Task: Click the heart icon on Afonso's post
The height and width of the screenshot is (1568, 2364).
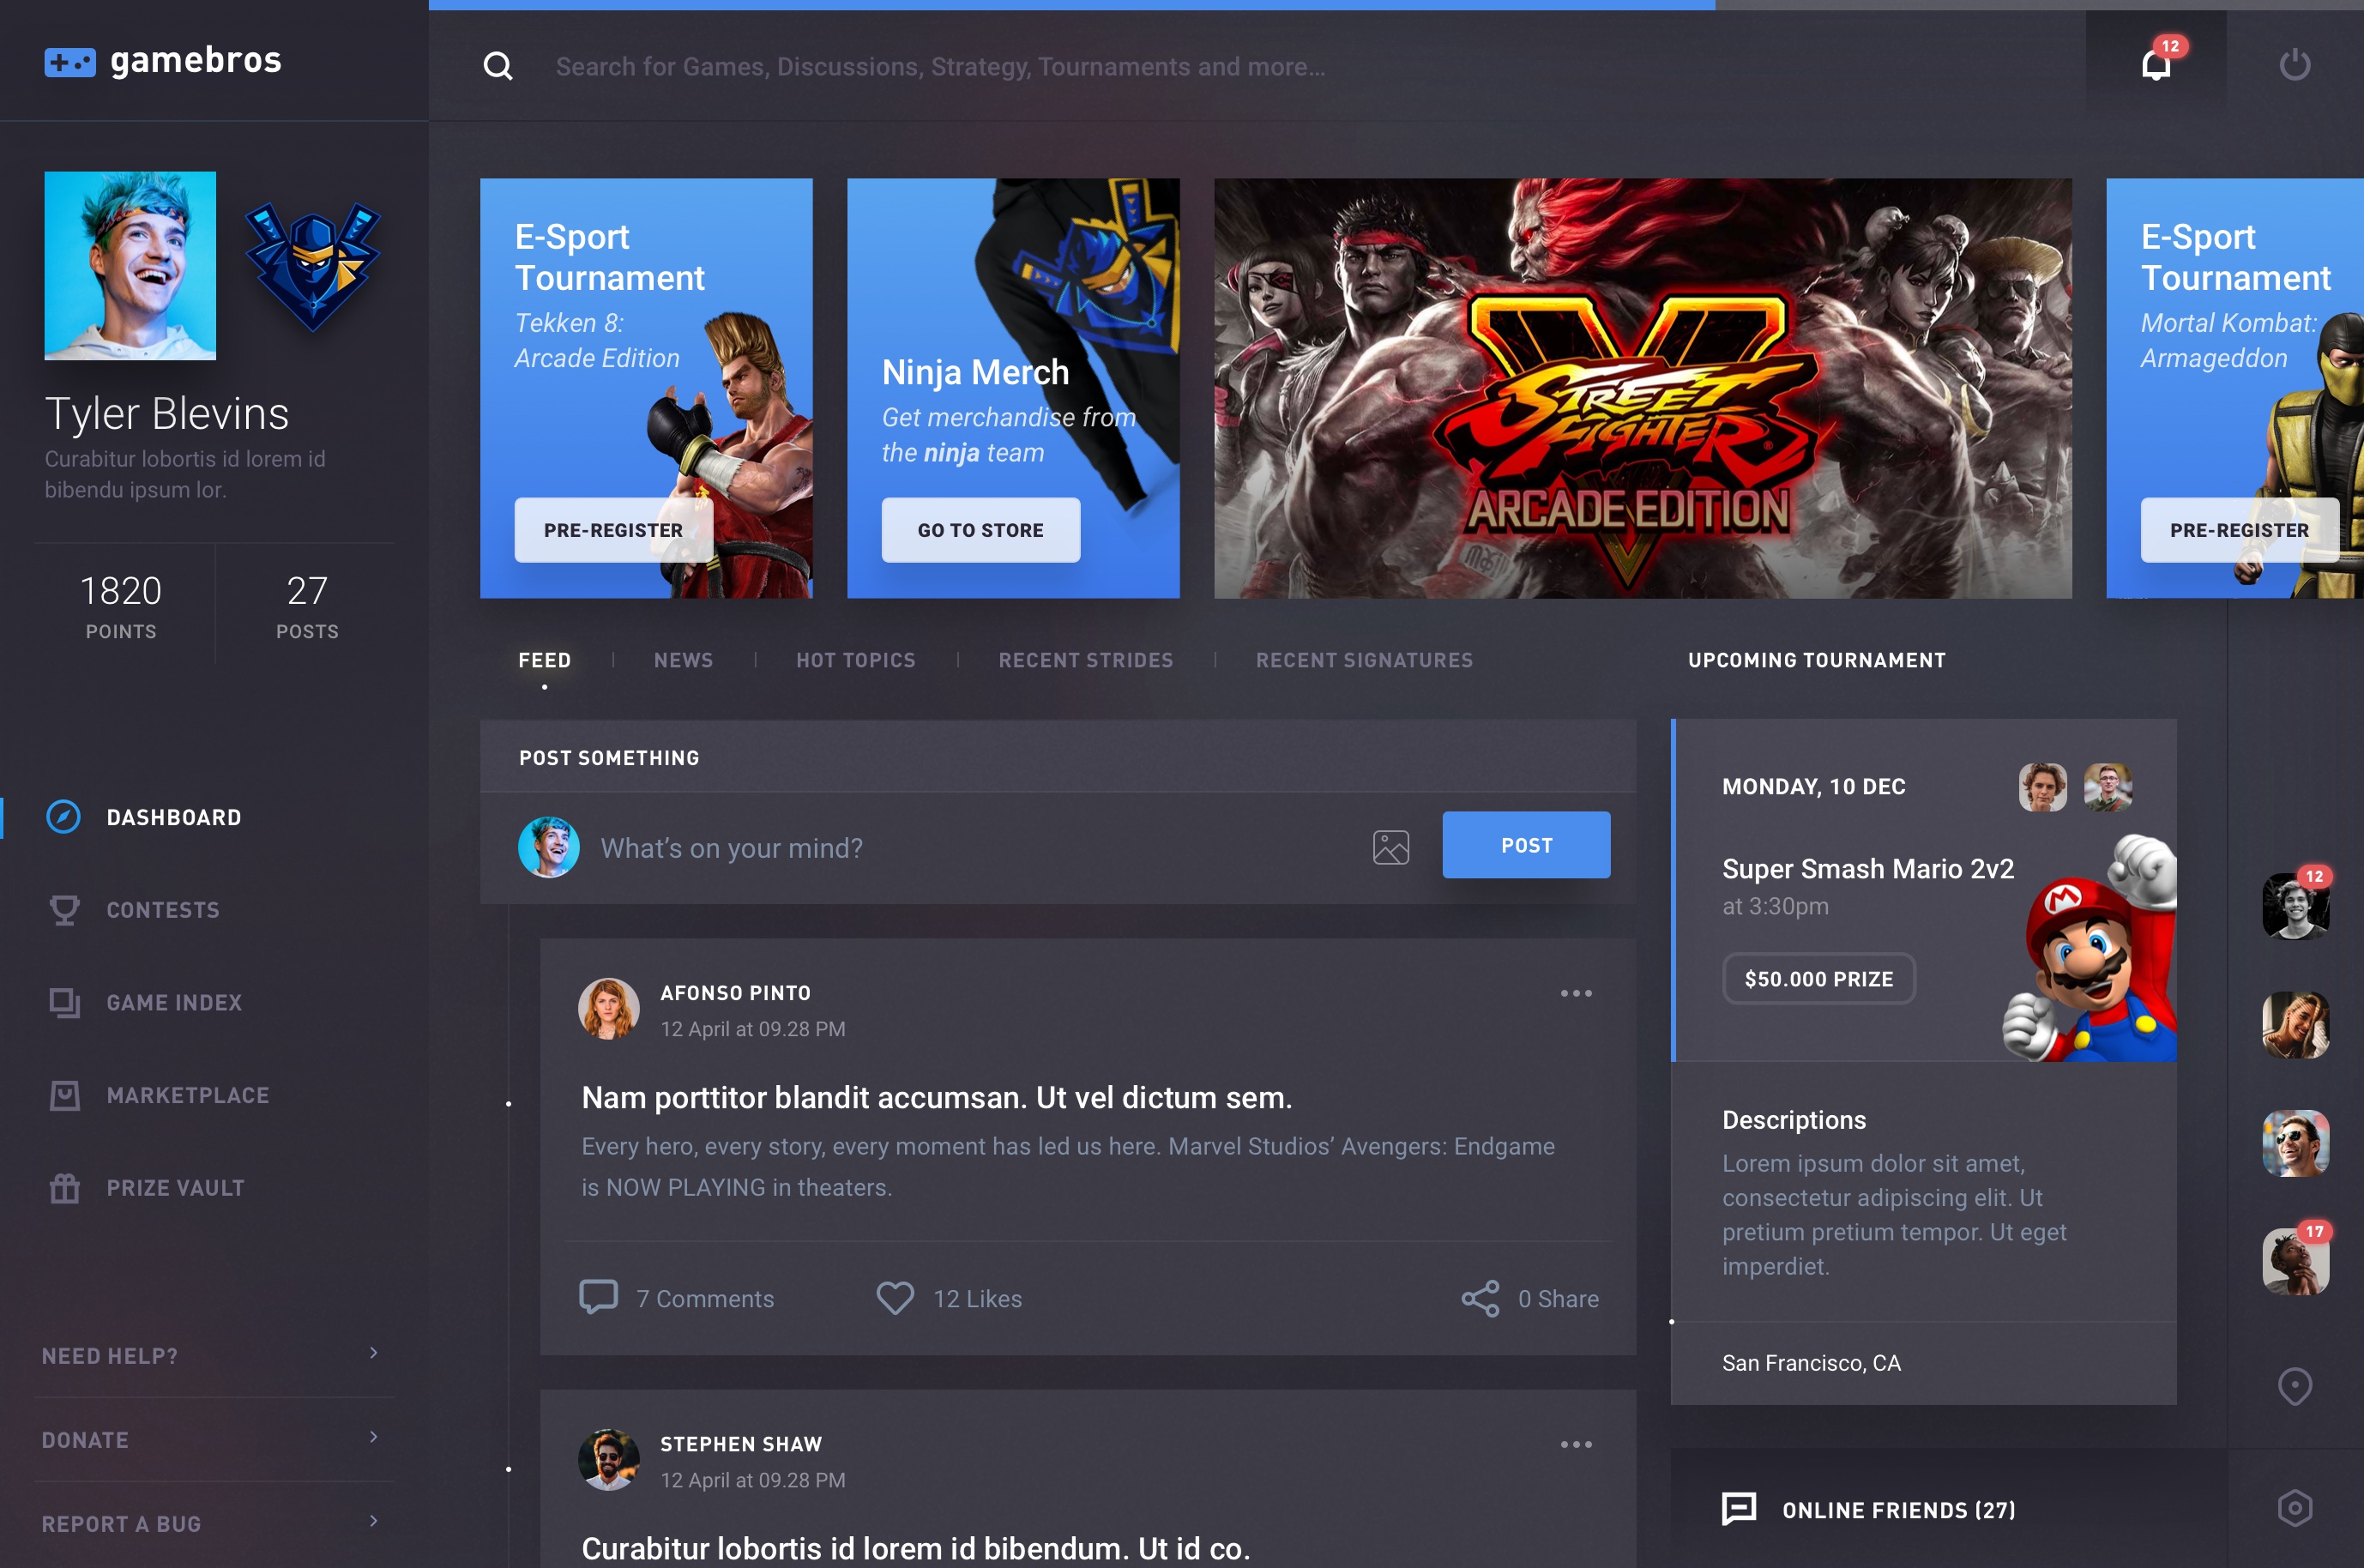Action: (x=895, y=1298)
